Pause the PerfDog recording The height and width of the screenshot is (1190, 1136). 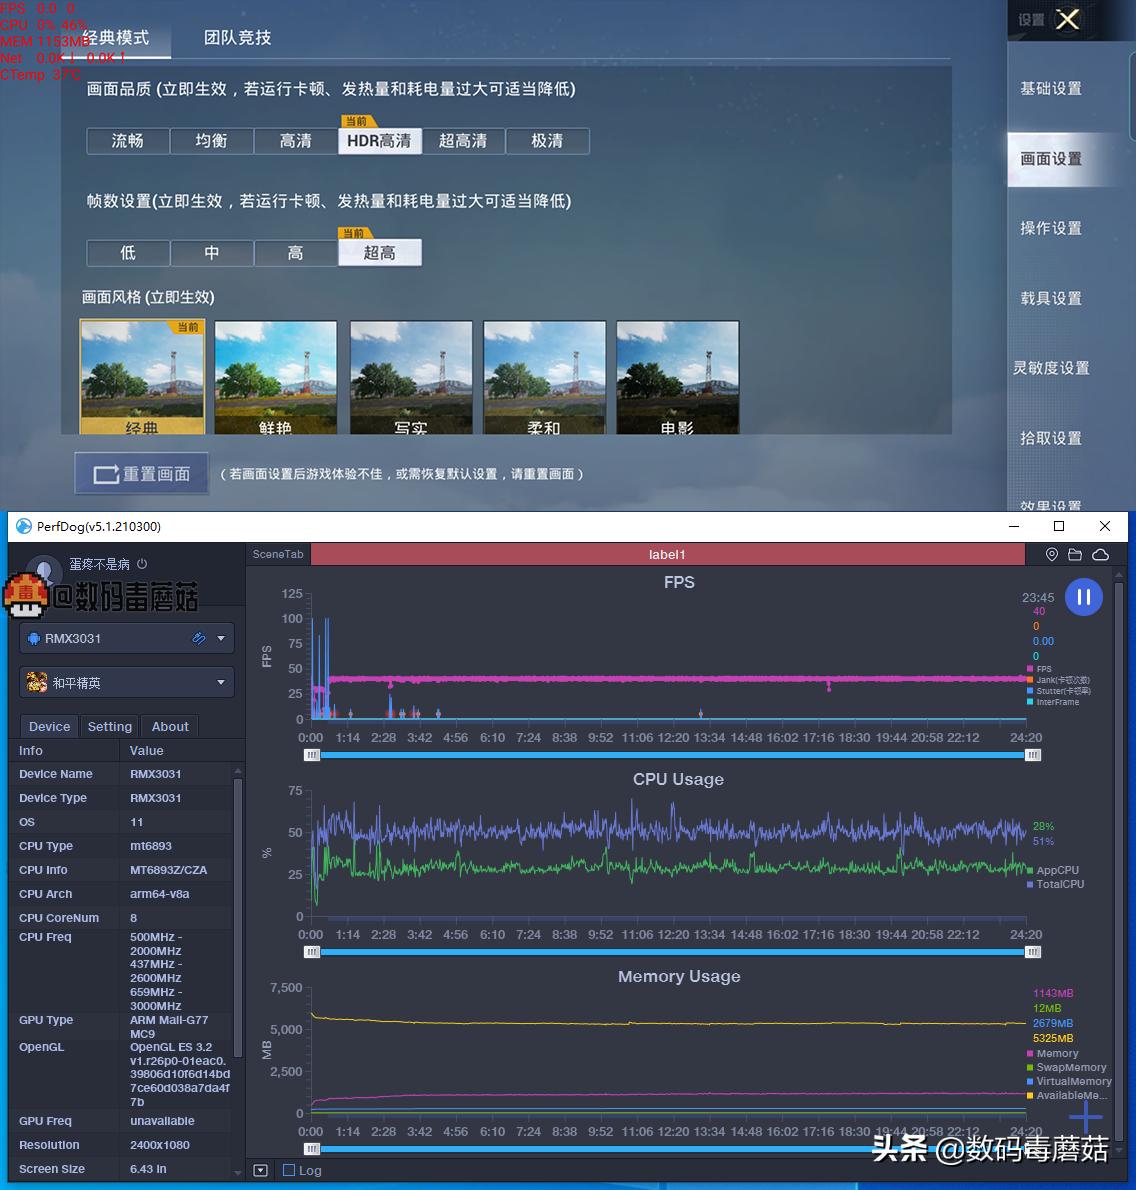[x=1084, y=597]
